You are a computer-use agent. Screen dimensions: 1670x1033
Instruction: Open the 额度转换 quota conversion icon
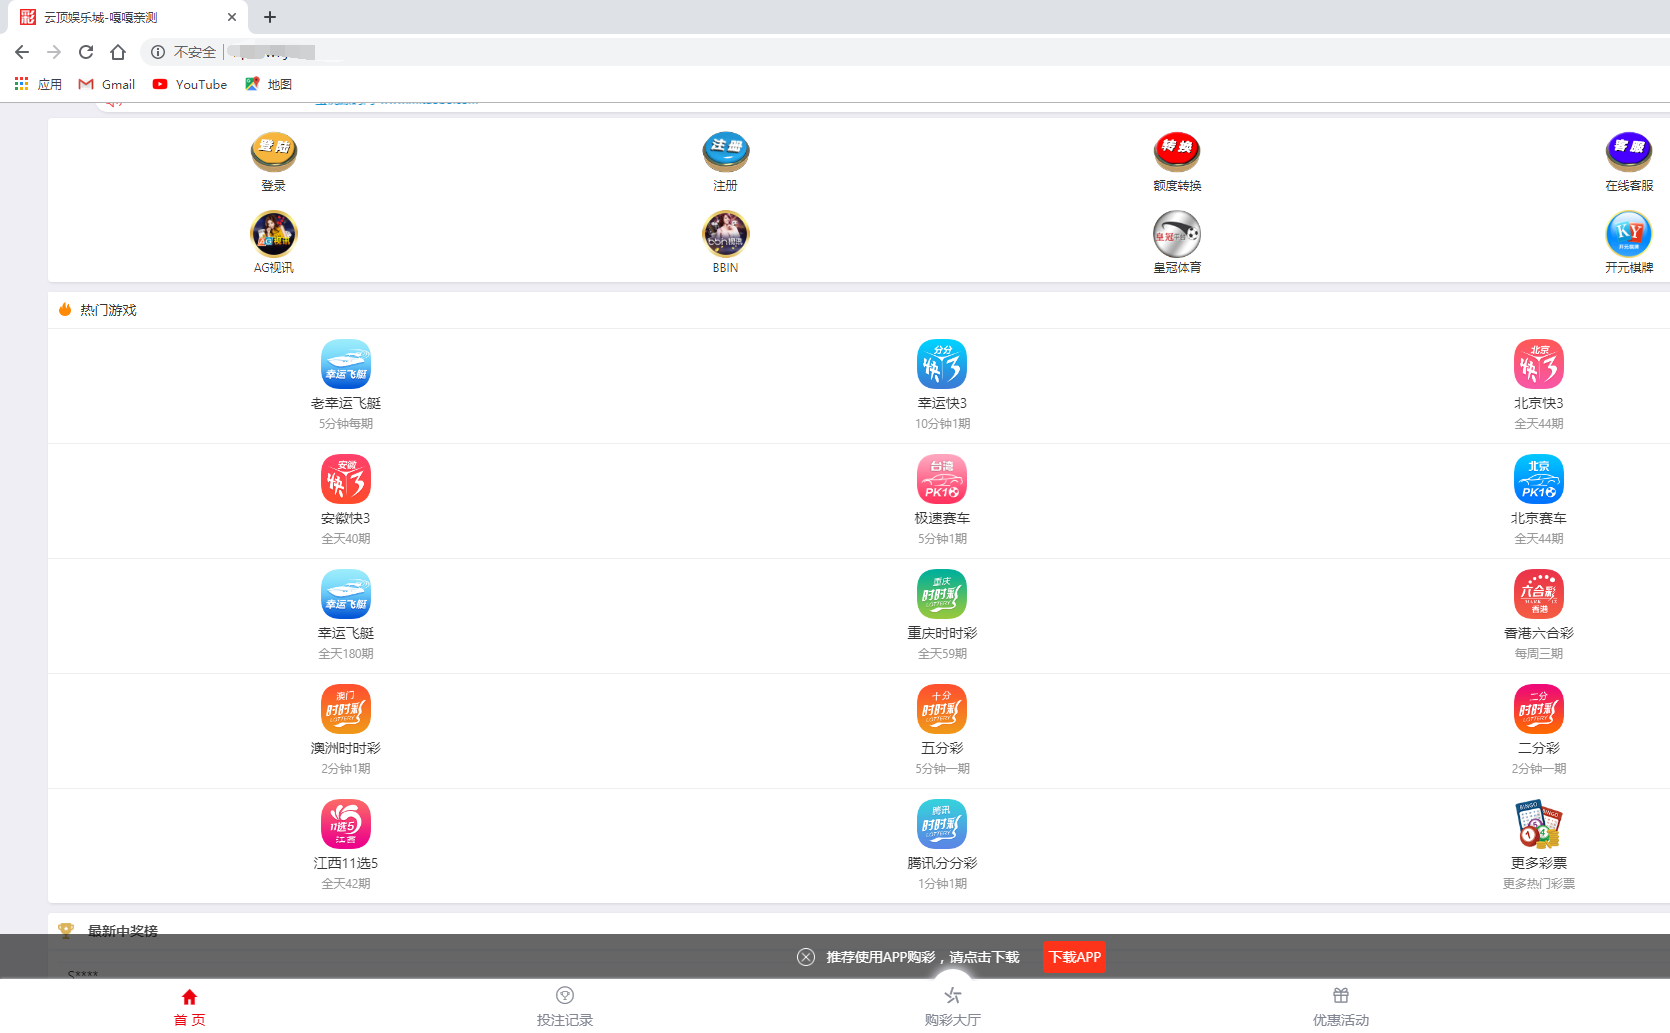(x=1177, y=152)
